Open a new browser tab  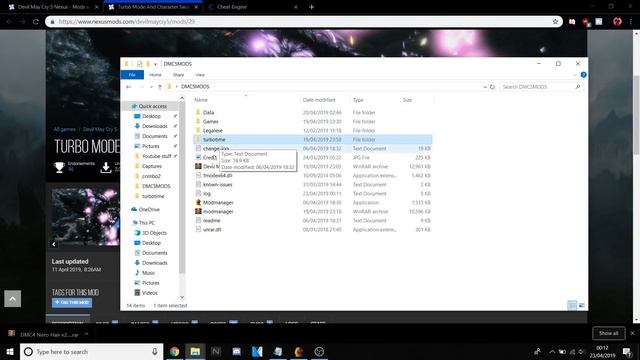pos(311,7)
